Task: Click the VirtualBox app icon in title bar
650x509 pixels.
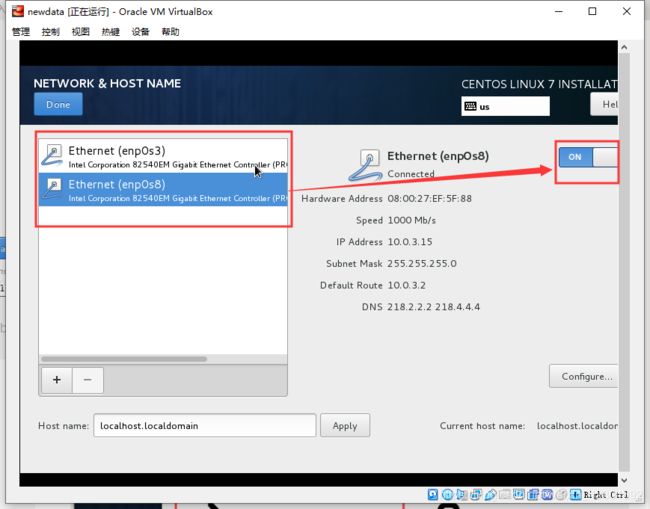Action: pos(17,11)
